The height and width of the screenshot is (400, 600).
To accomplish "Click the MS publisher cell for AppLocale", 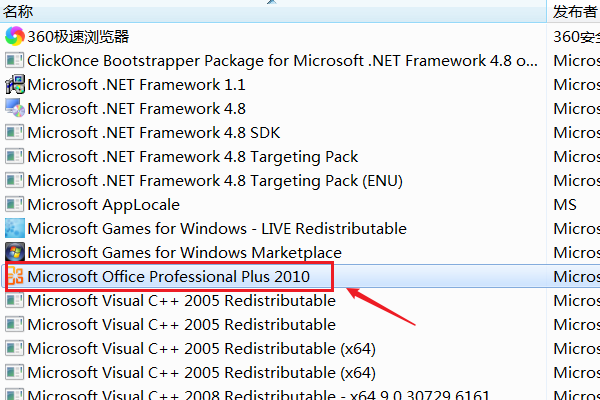I will (565, 205).
